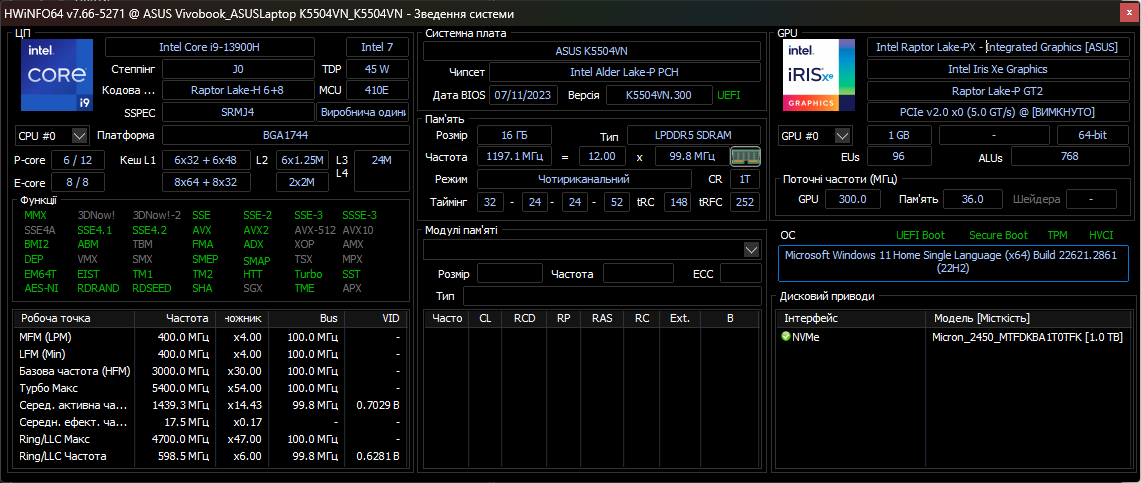Viewport: 1141px width, 483px height.
Task: Click the UEFI Boot indicator
Action: [x=920, y=235]
